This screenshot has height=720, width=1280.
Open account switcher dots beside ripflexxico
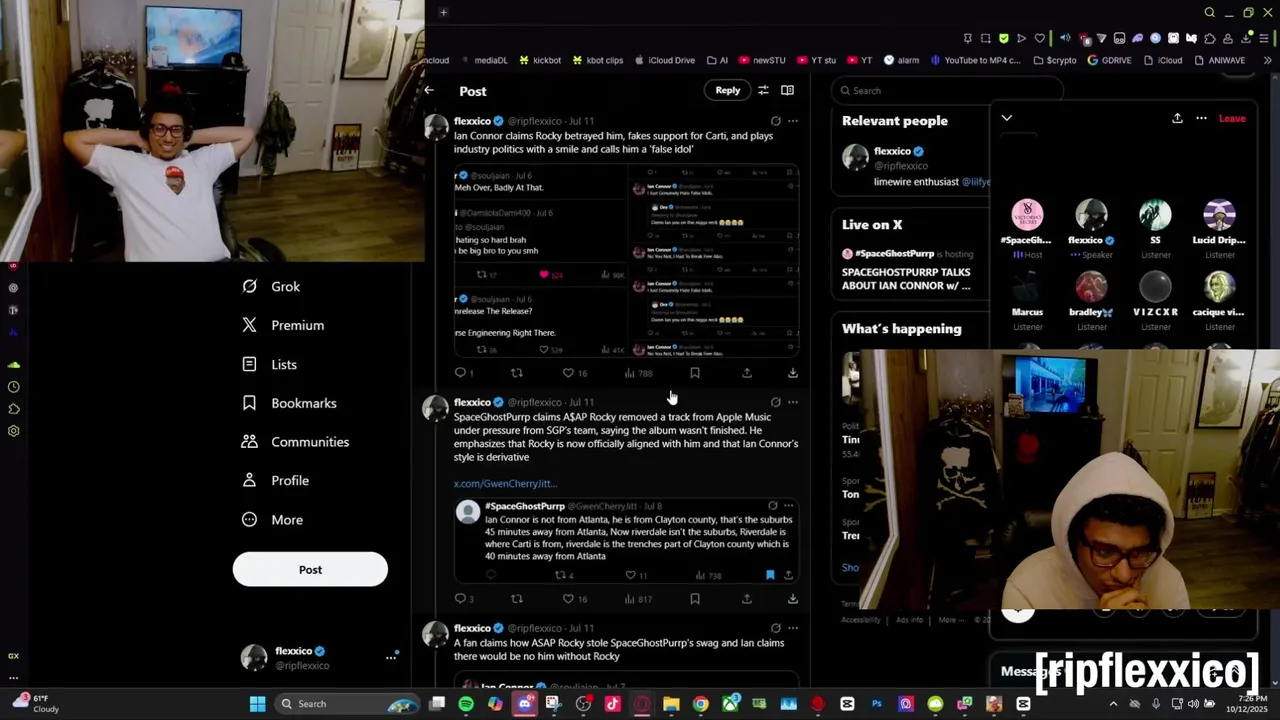pos(391,657)
